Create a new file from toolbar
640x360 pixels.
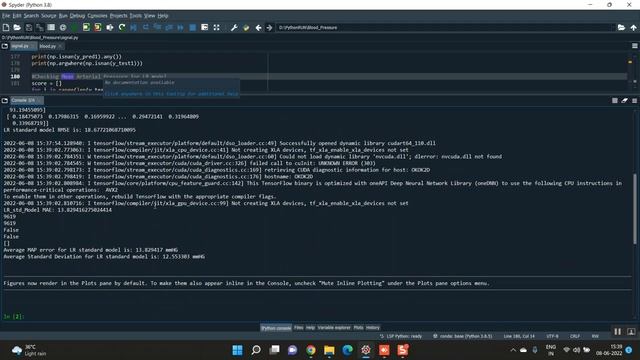tap(6, 27)
